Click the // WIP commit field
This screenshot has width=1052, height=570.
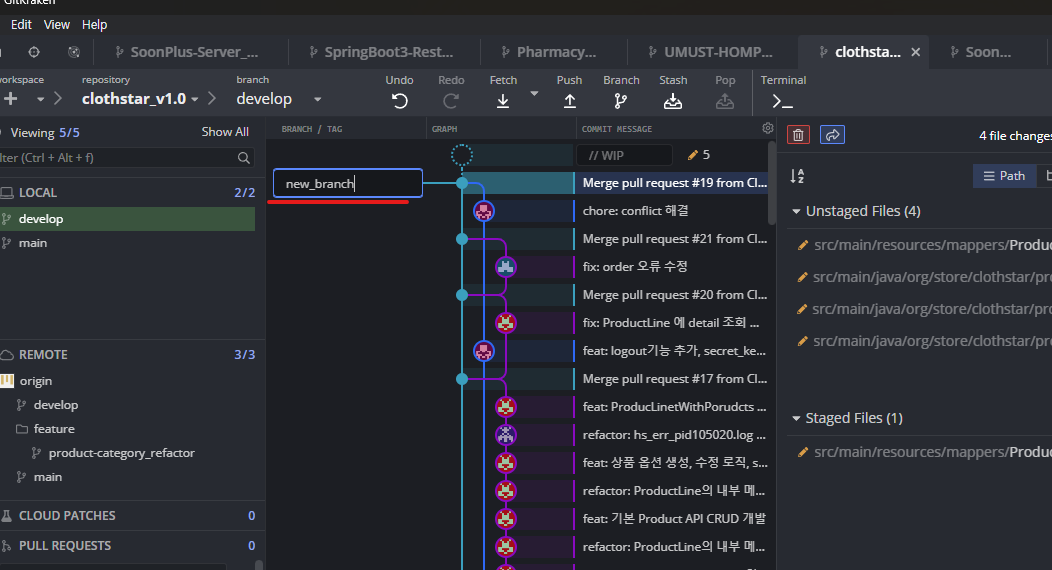(625, 155)
